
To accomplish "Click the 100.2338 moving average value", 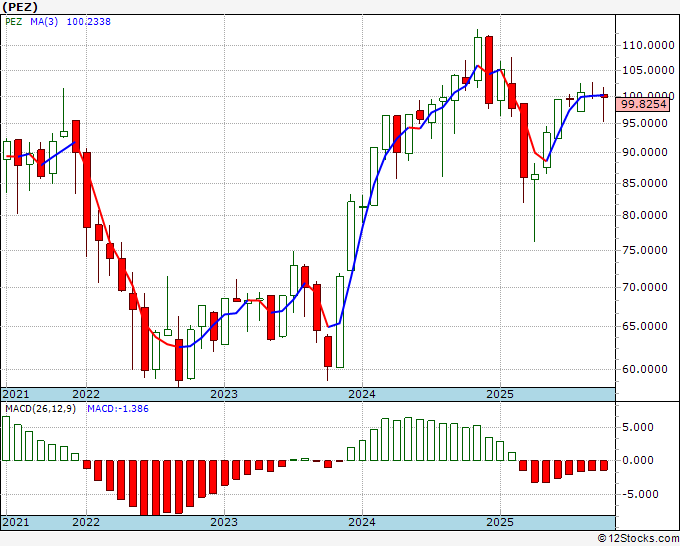I will pos(88,22).
